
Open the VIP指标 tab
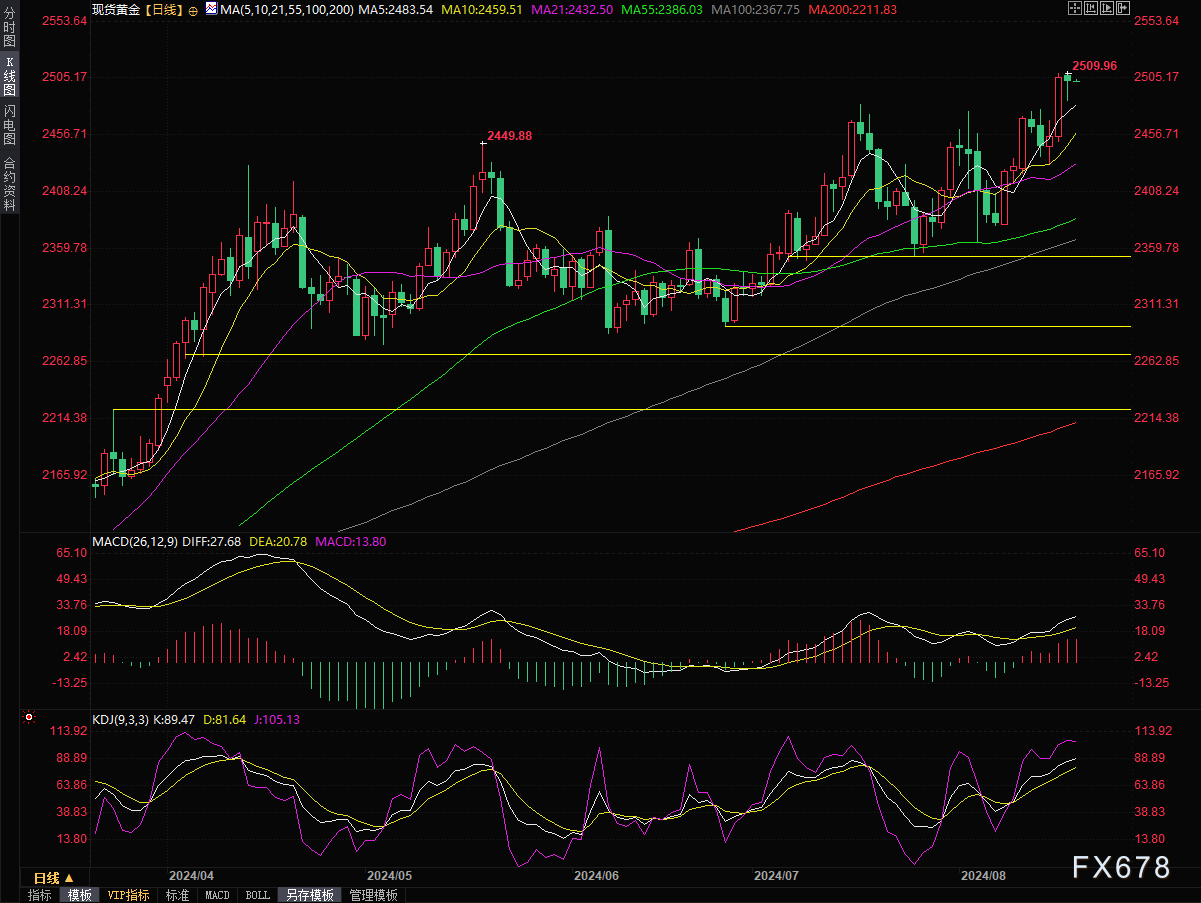click(128, 895)
